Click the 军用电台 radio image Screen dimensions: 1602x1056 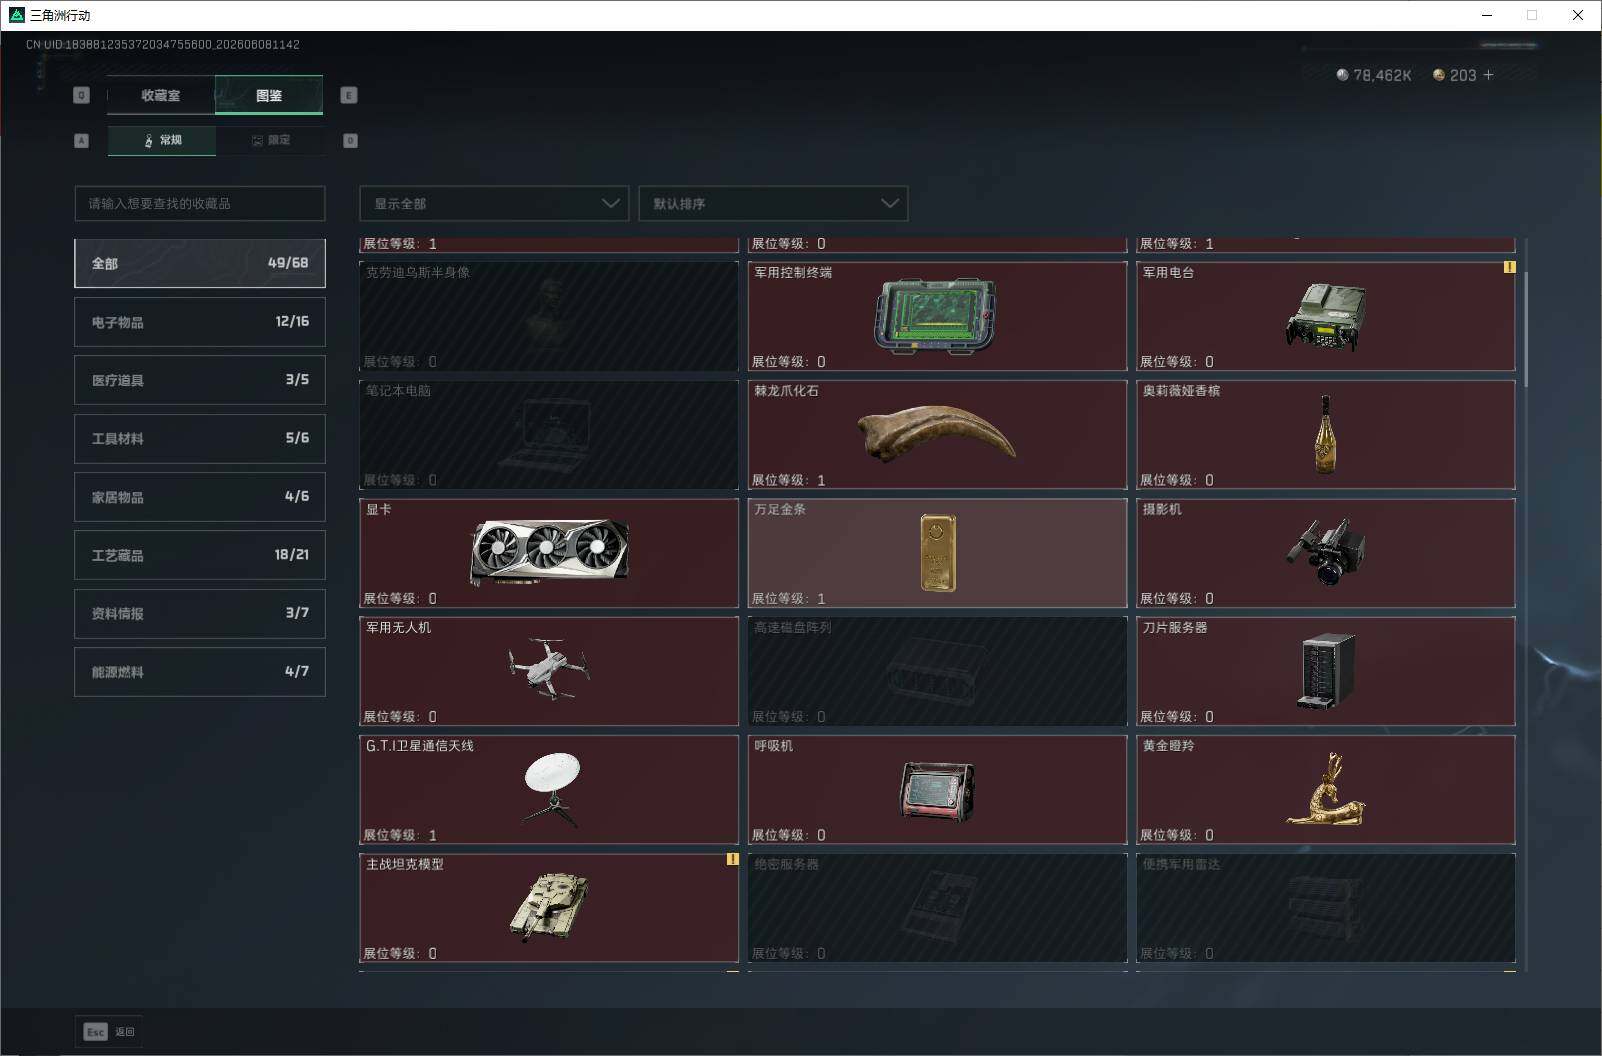(1325, 316)
